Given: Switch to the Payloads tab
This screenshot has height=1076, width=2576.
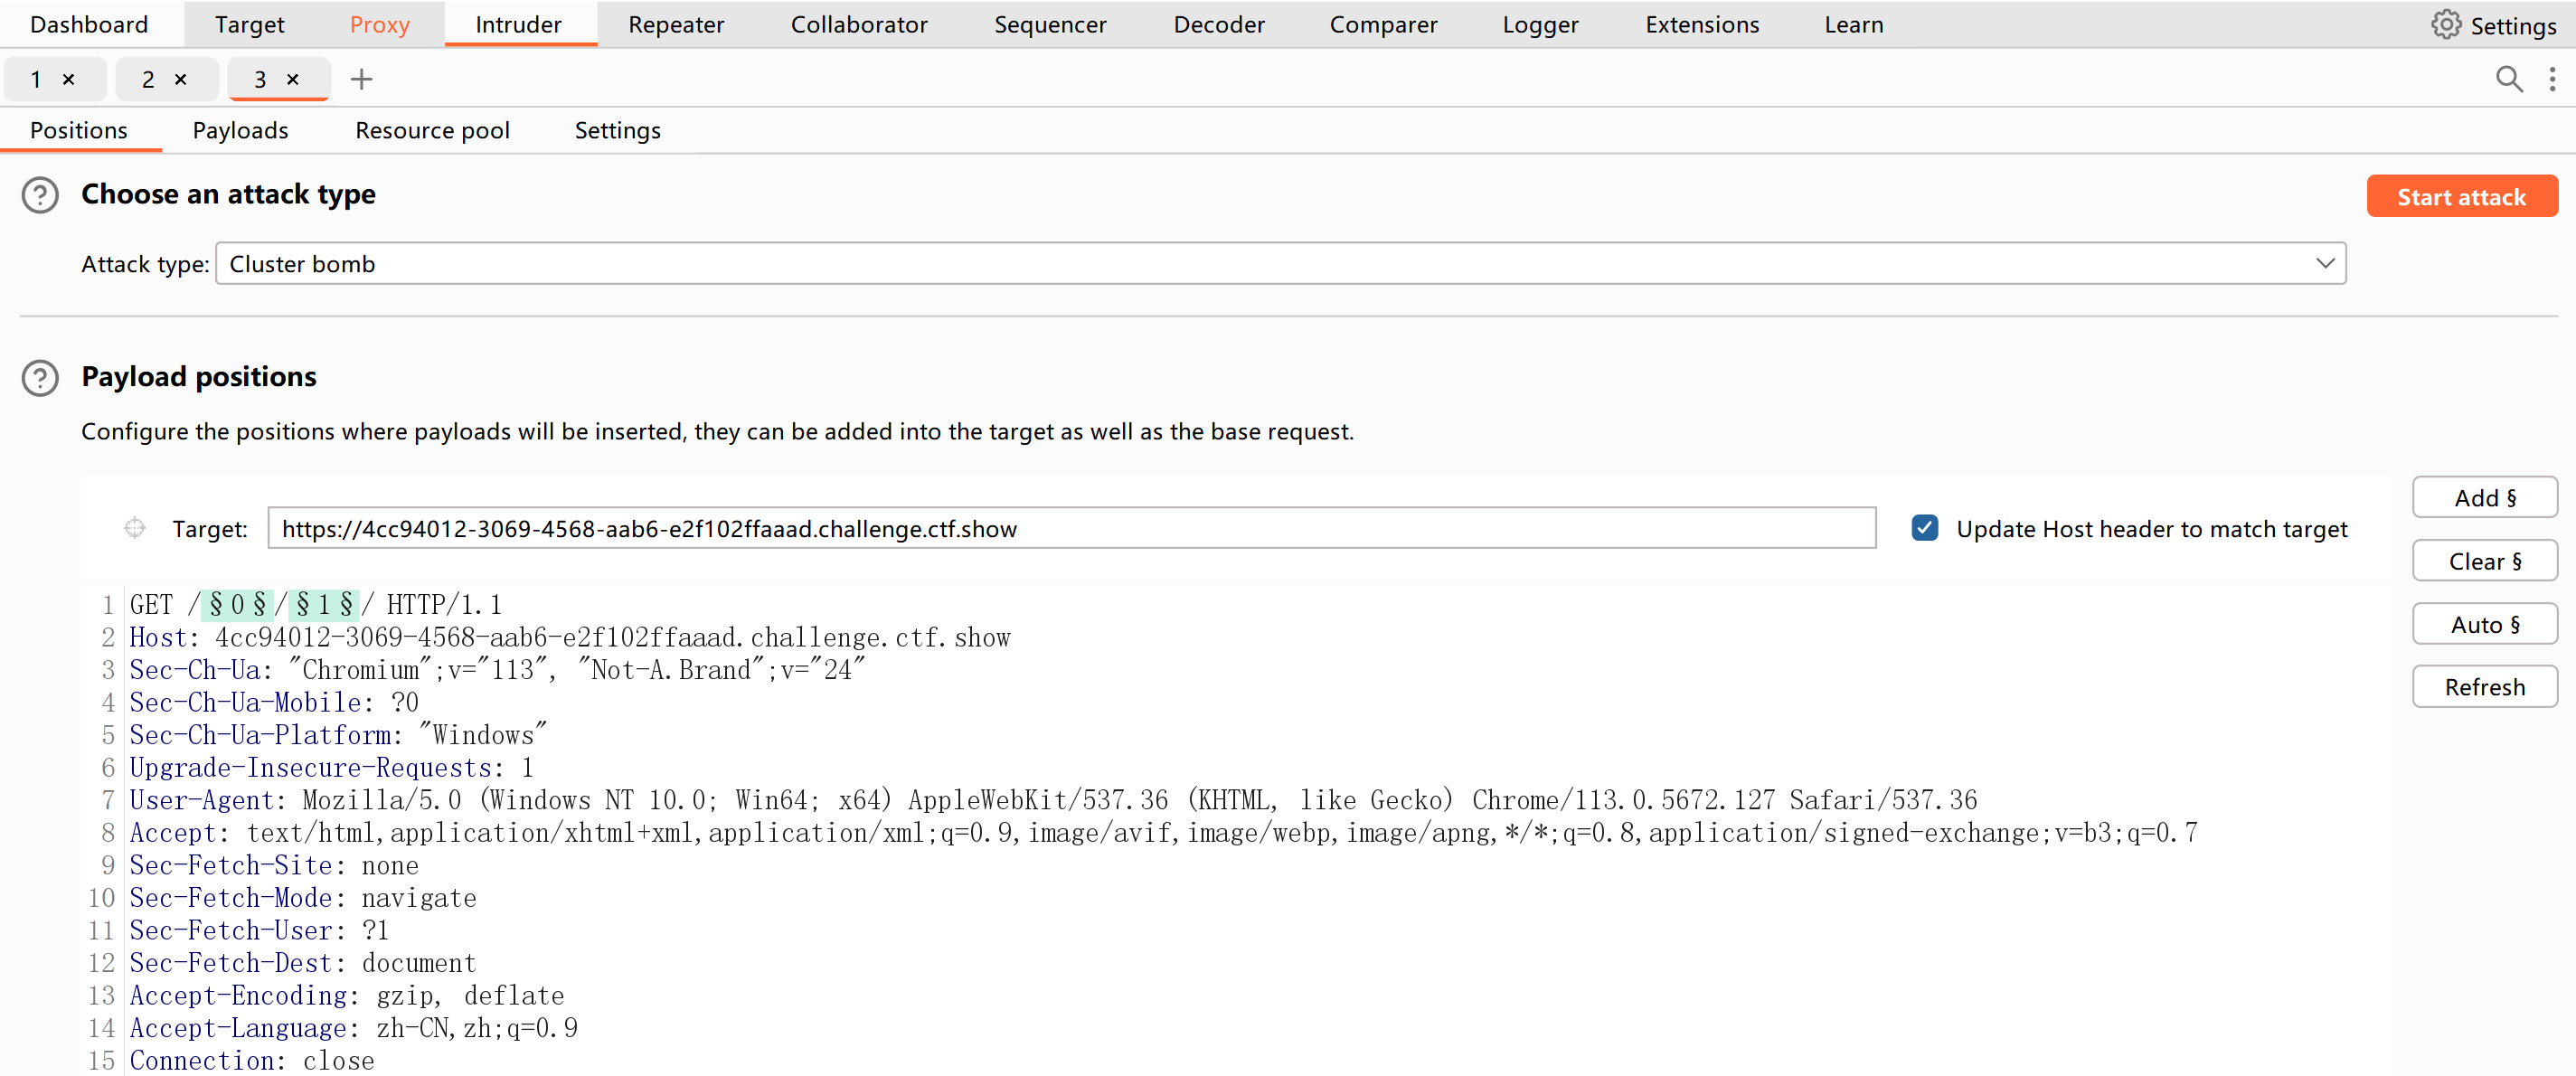Looking at the screenshot, I should point(240,131).
